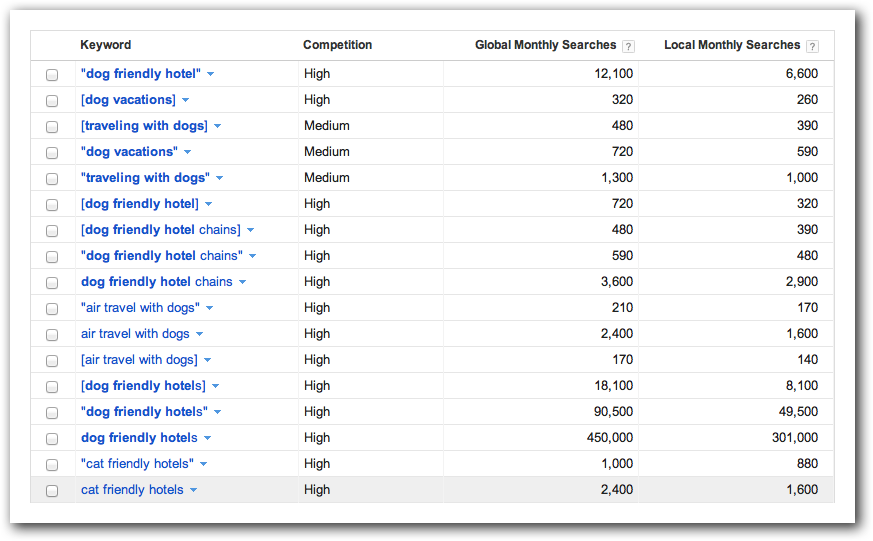The width and height of the screenshot is (873, 541).
Task: Sort by Global Monthly Searches header
Action: tap(545, 45)
